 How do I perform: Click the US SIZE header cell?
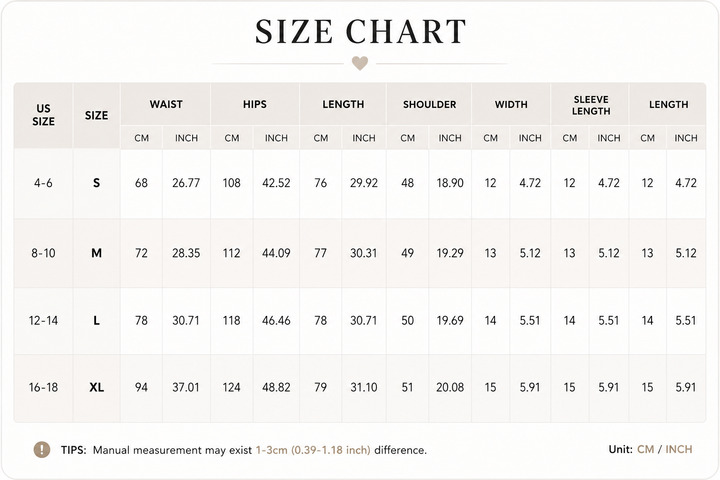pos(43,115)
